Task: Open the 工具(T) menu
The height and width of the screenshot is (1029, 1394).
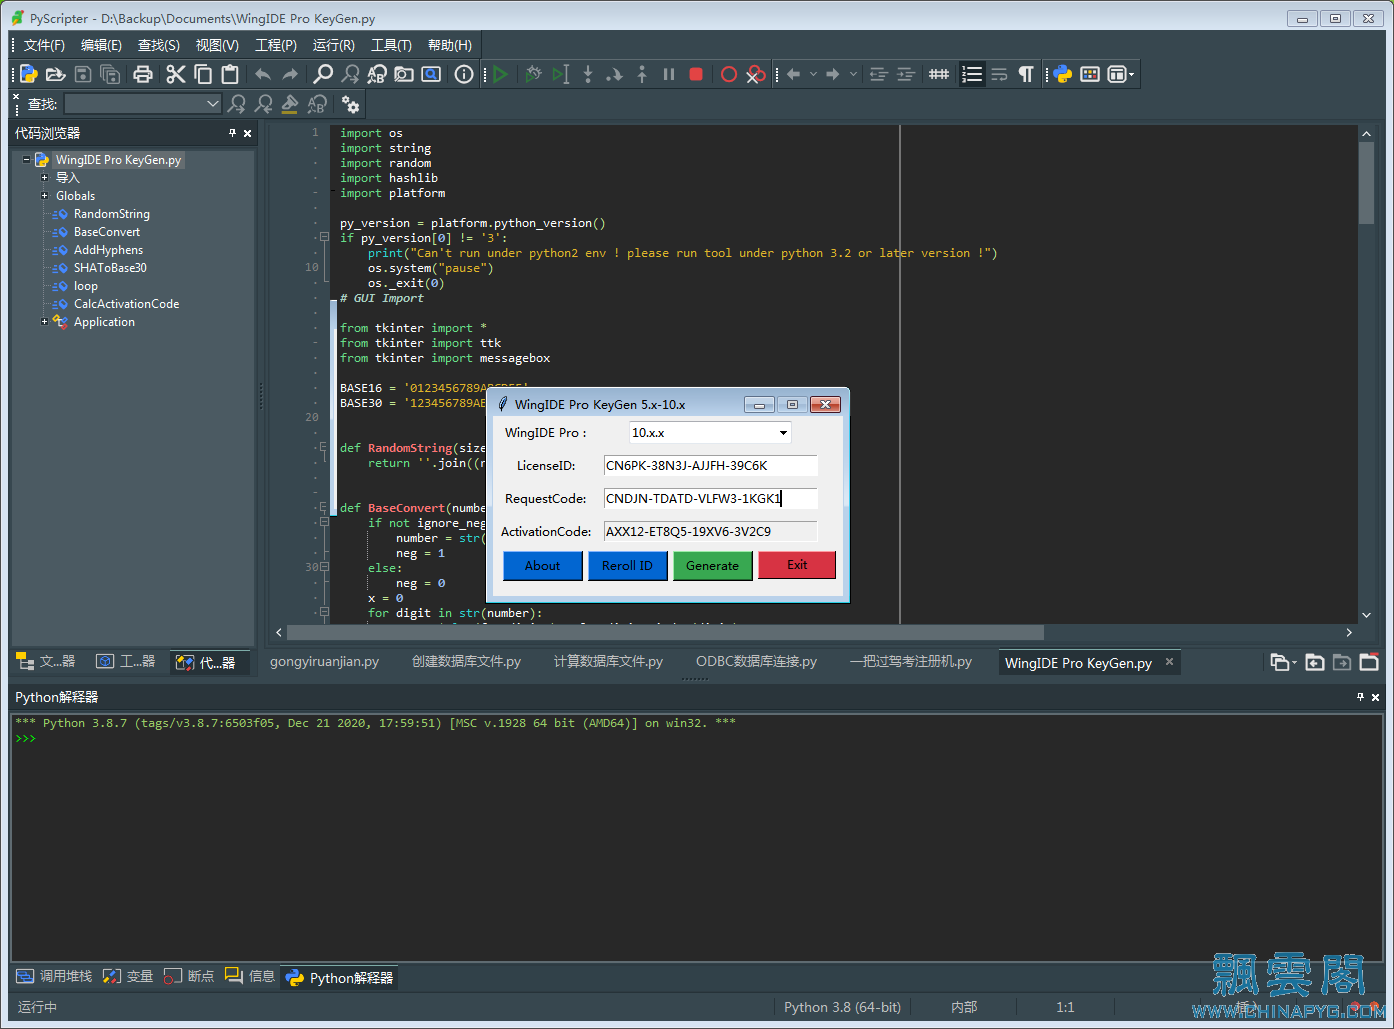Action: tap(391, 45)
